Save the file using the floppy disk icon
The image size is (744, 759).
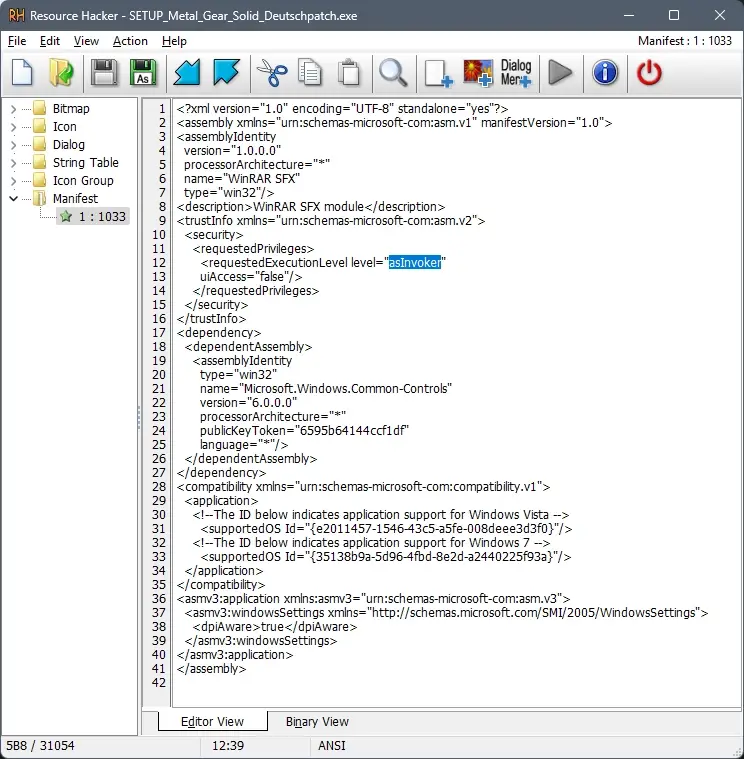pos(104,73)
